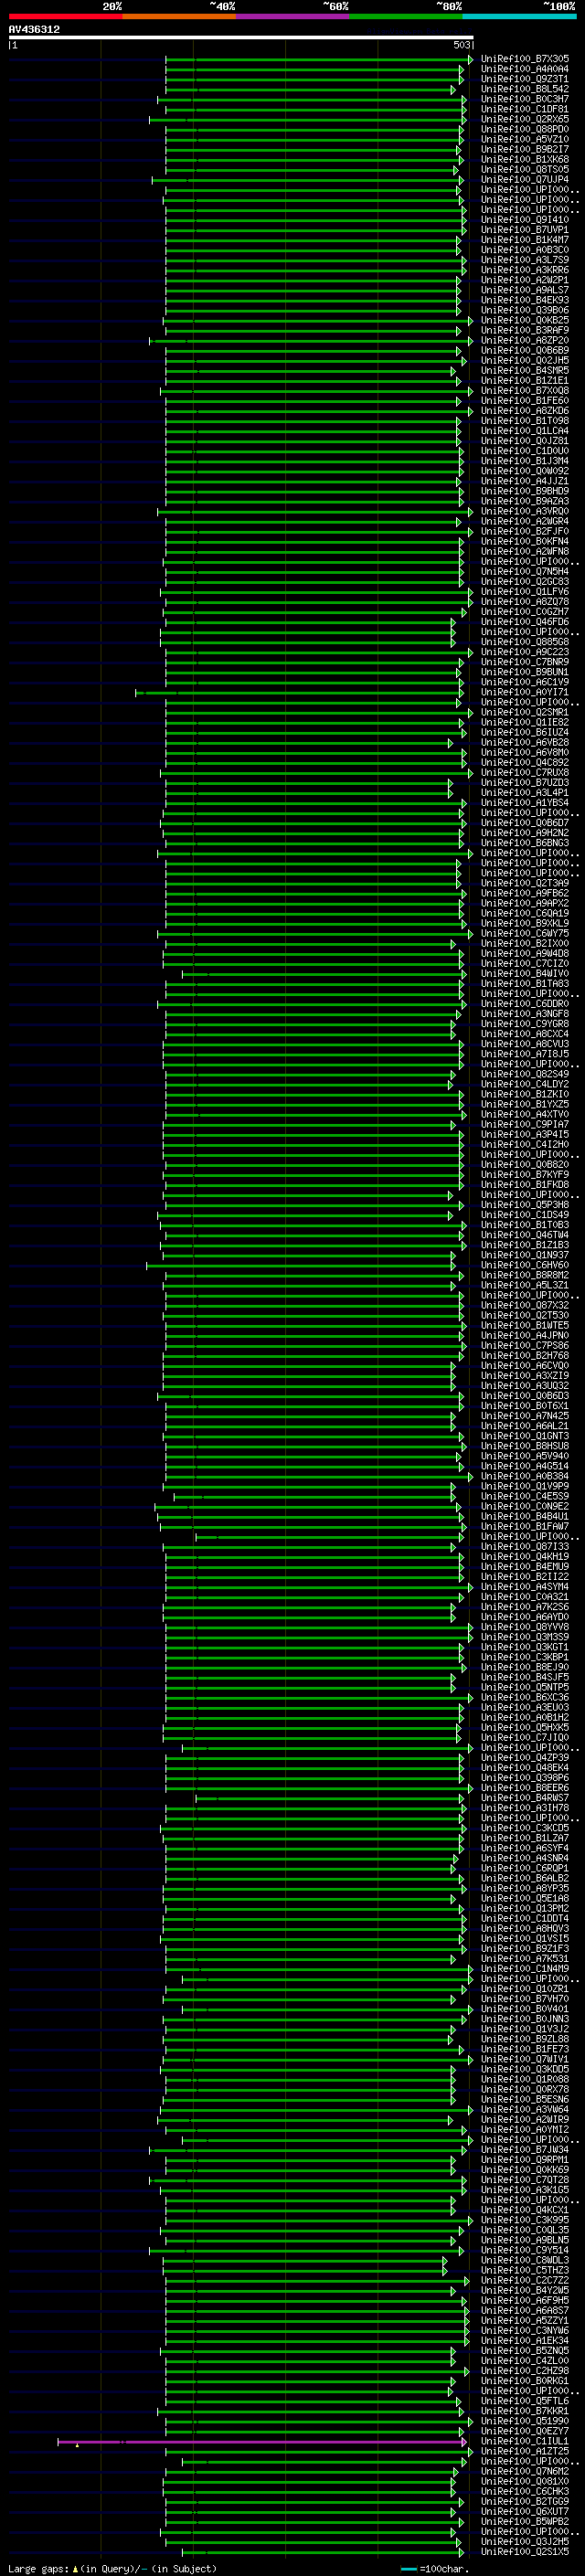The width and height of the screenshot is (585, 2576).
Task: Select the UniRef100_A1ZT25 label
Action: pyautogui.click(x=524, y=2451)
